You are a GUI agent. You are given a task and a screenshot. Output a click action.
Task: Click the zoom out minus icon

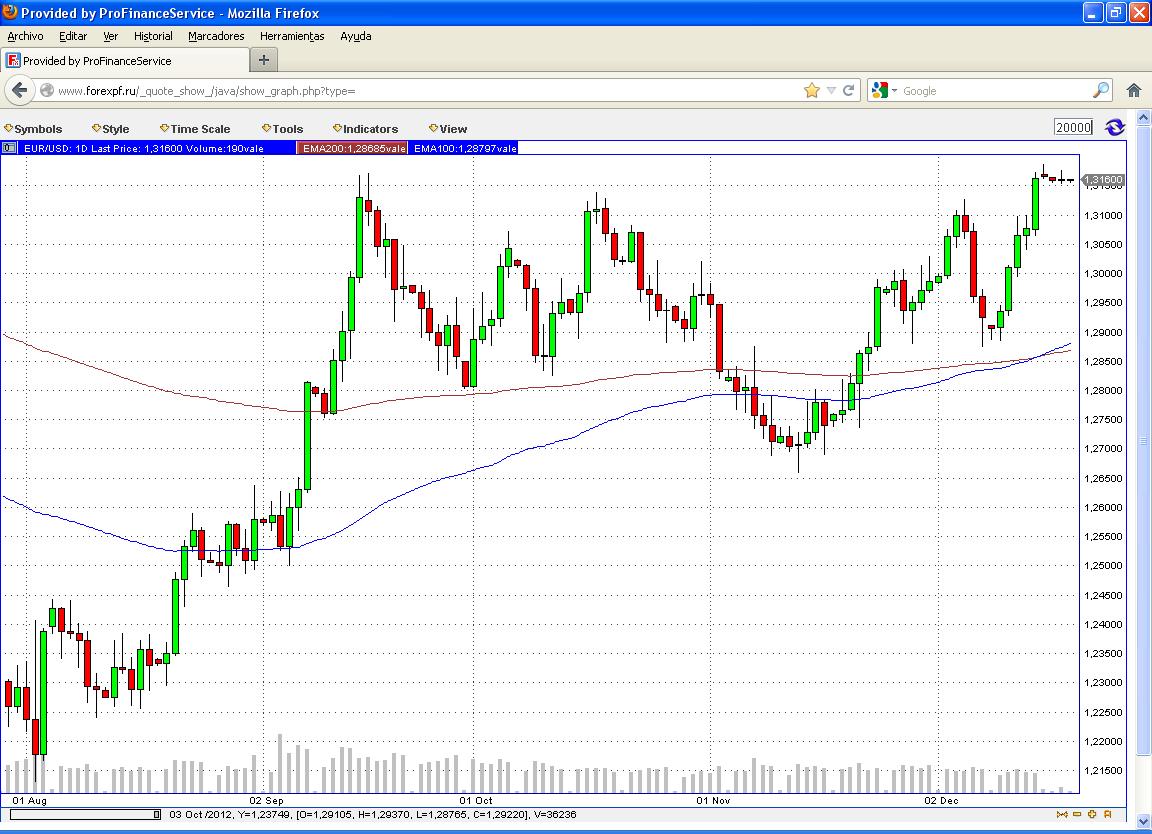click(1077, 814)
